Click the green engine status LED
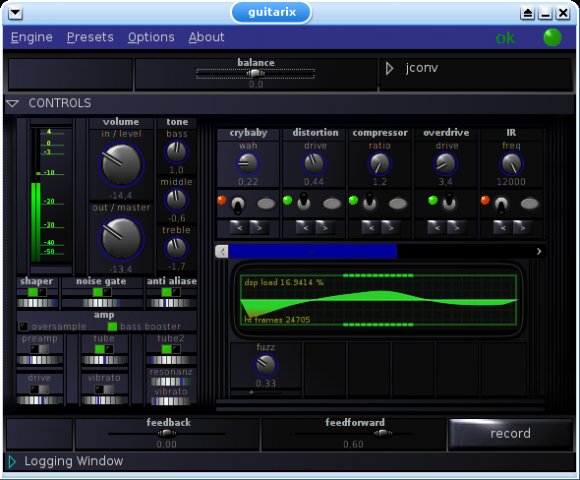Image resolution: width=580 pixels, height=480 pixels. click(552, 38)
